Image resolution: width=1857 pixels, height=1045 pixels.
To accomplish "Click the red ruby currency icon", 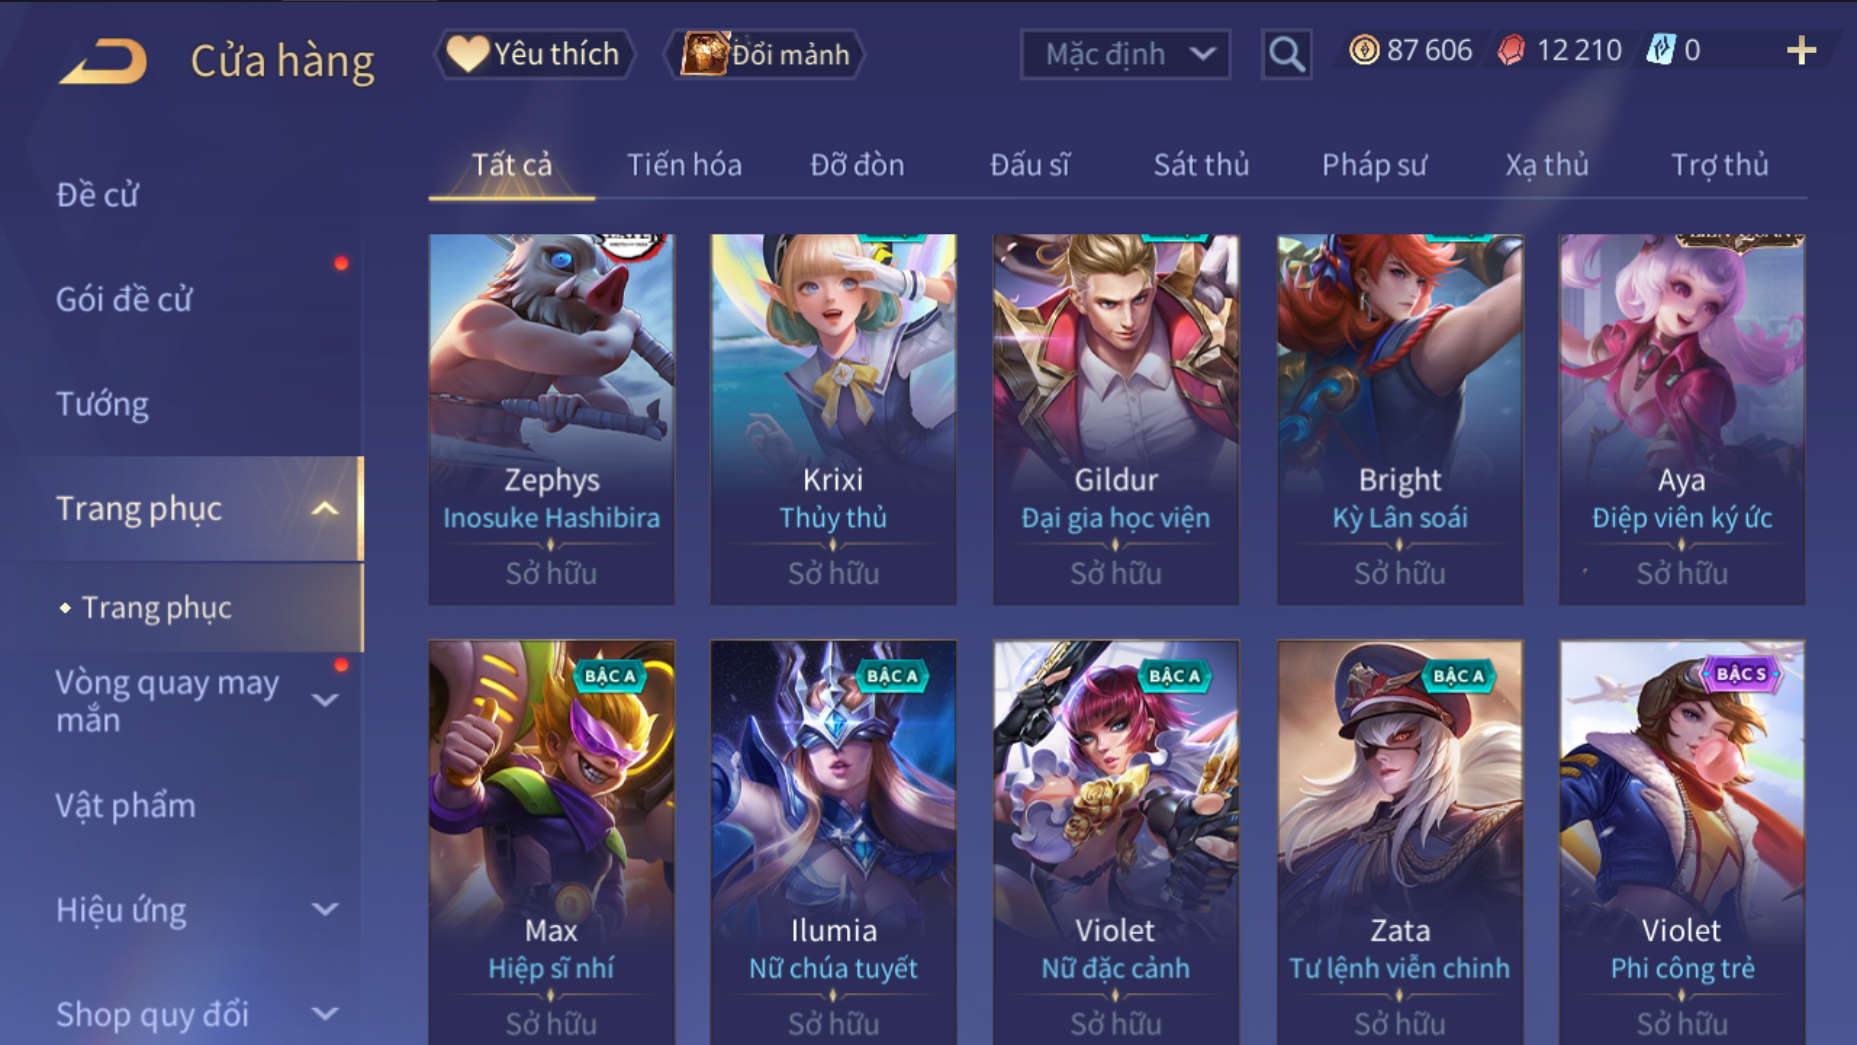I will (1511, 50).
